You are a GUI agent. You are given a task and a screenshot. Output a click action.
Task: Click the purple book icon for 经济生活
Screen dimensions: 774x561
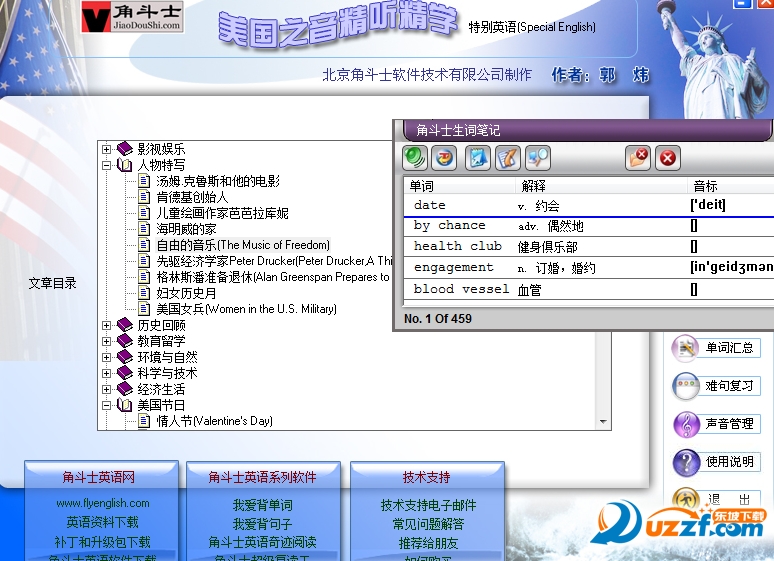pyautogui.click(x=125, y=389)
